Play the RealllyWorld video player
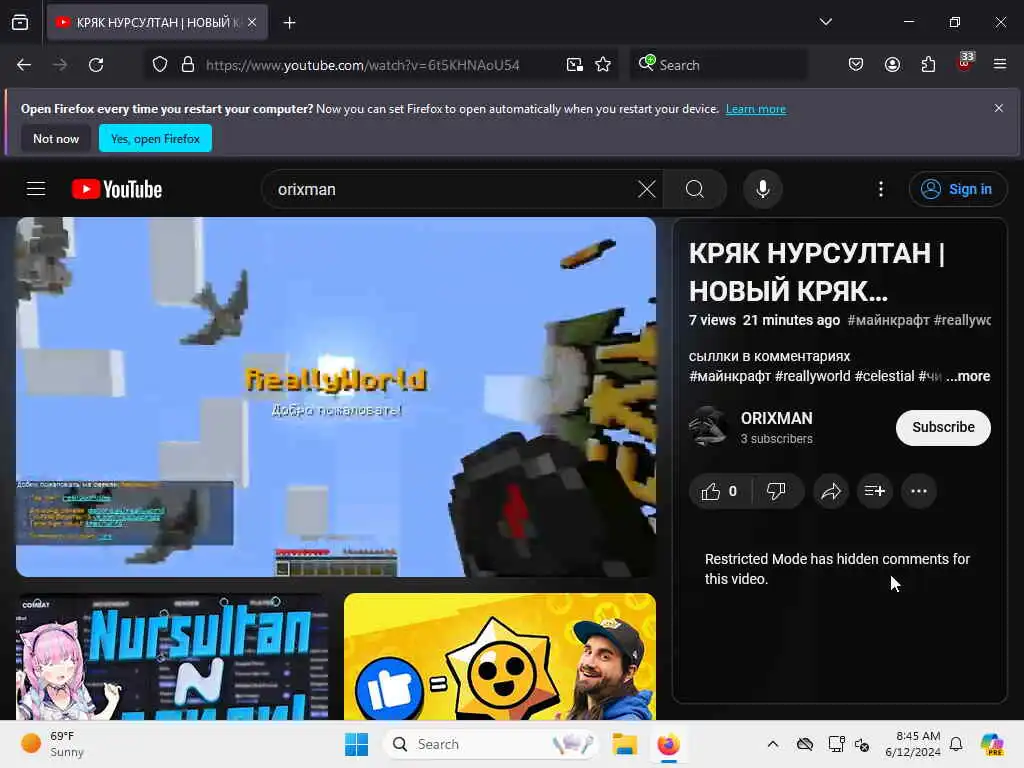Viewport: 1024px width, 768px height. (336, 397)
